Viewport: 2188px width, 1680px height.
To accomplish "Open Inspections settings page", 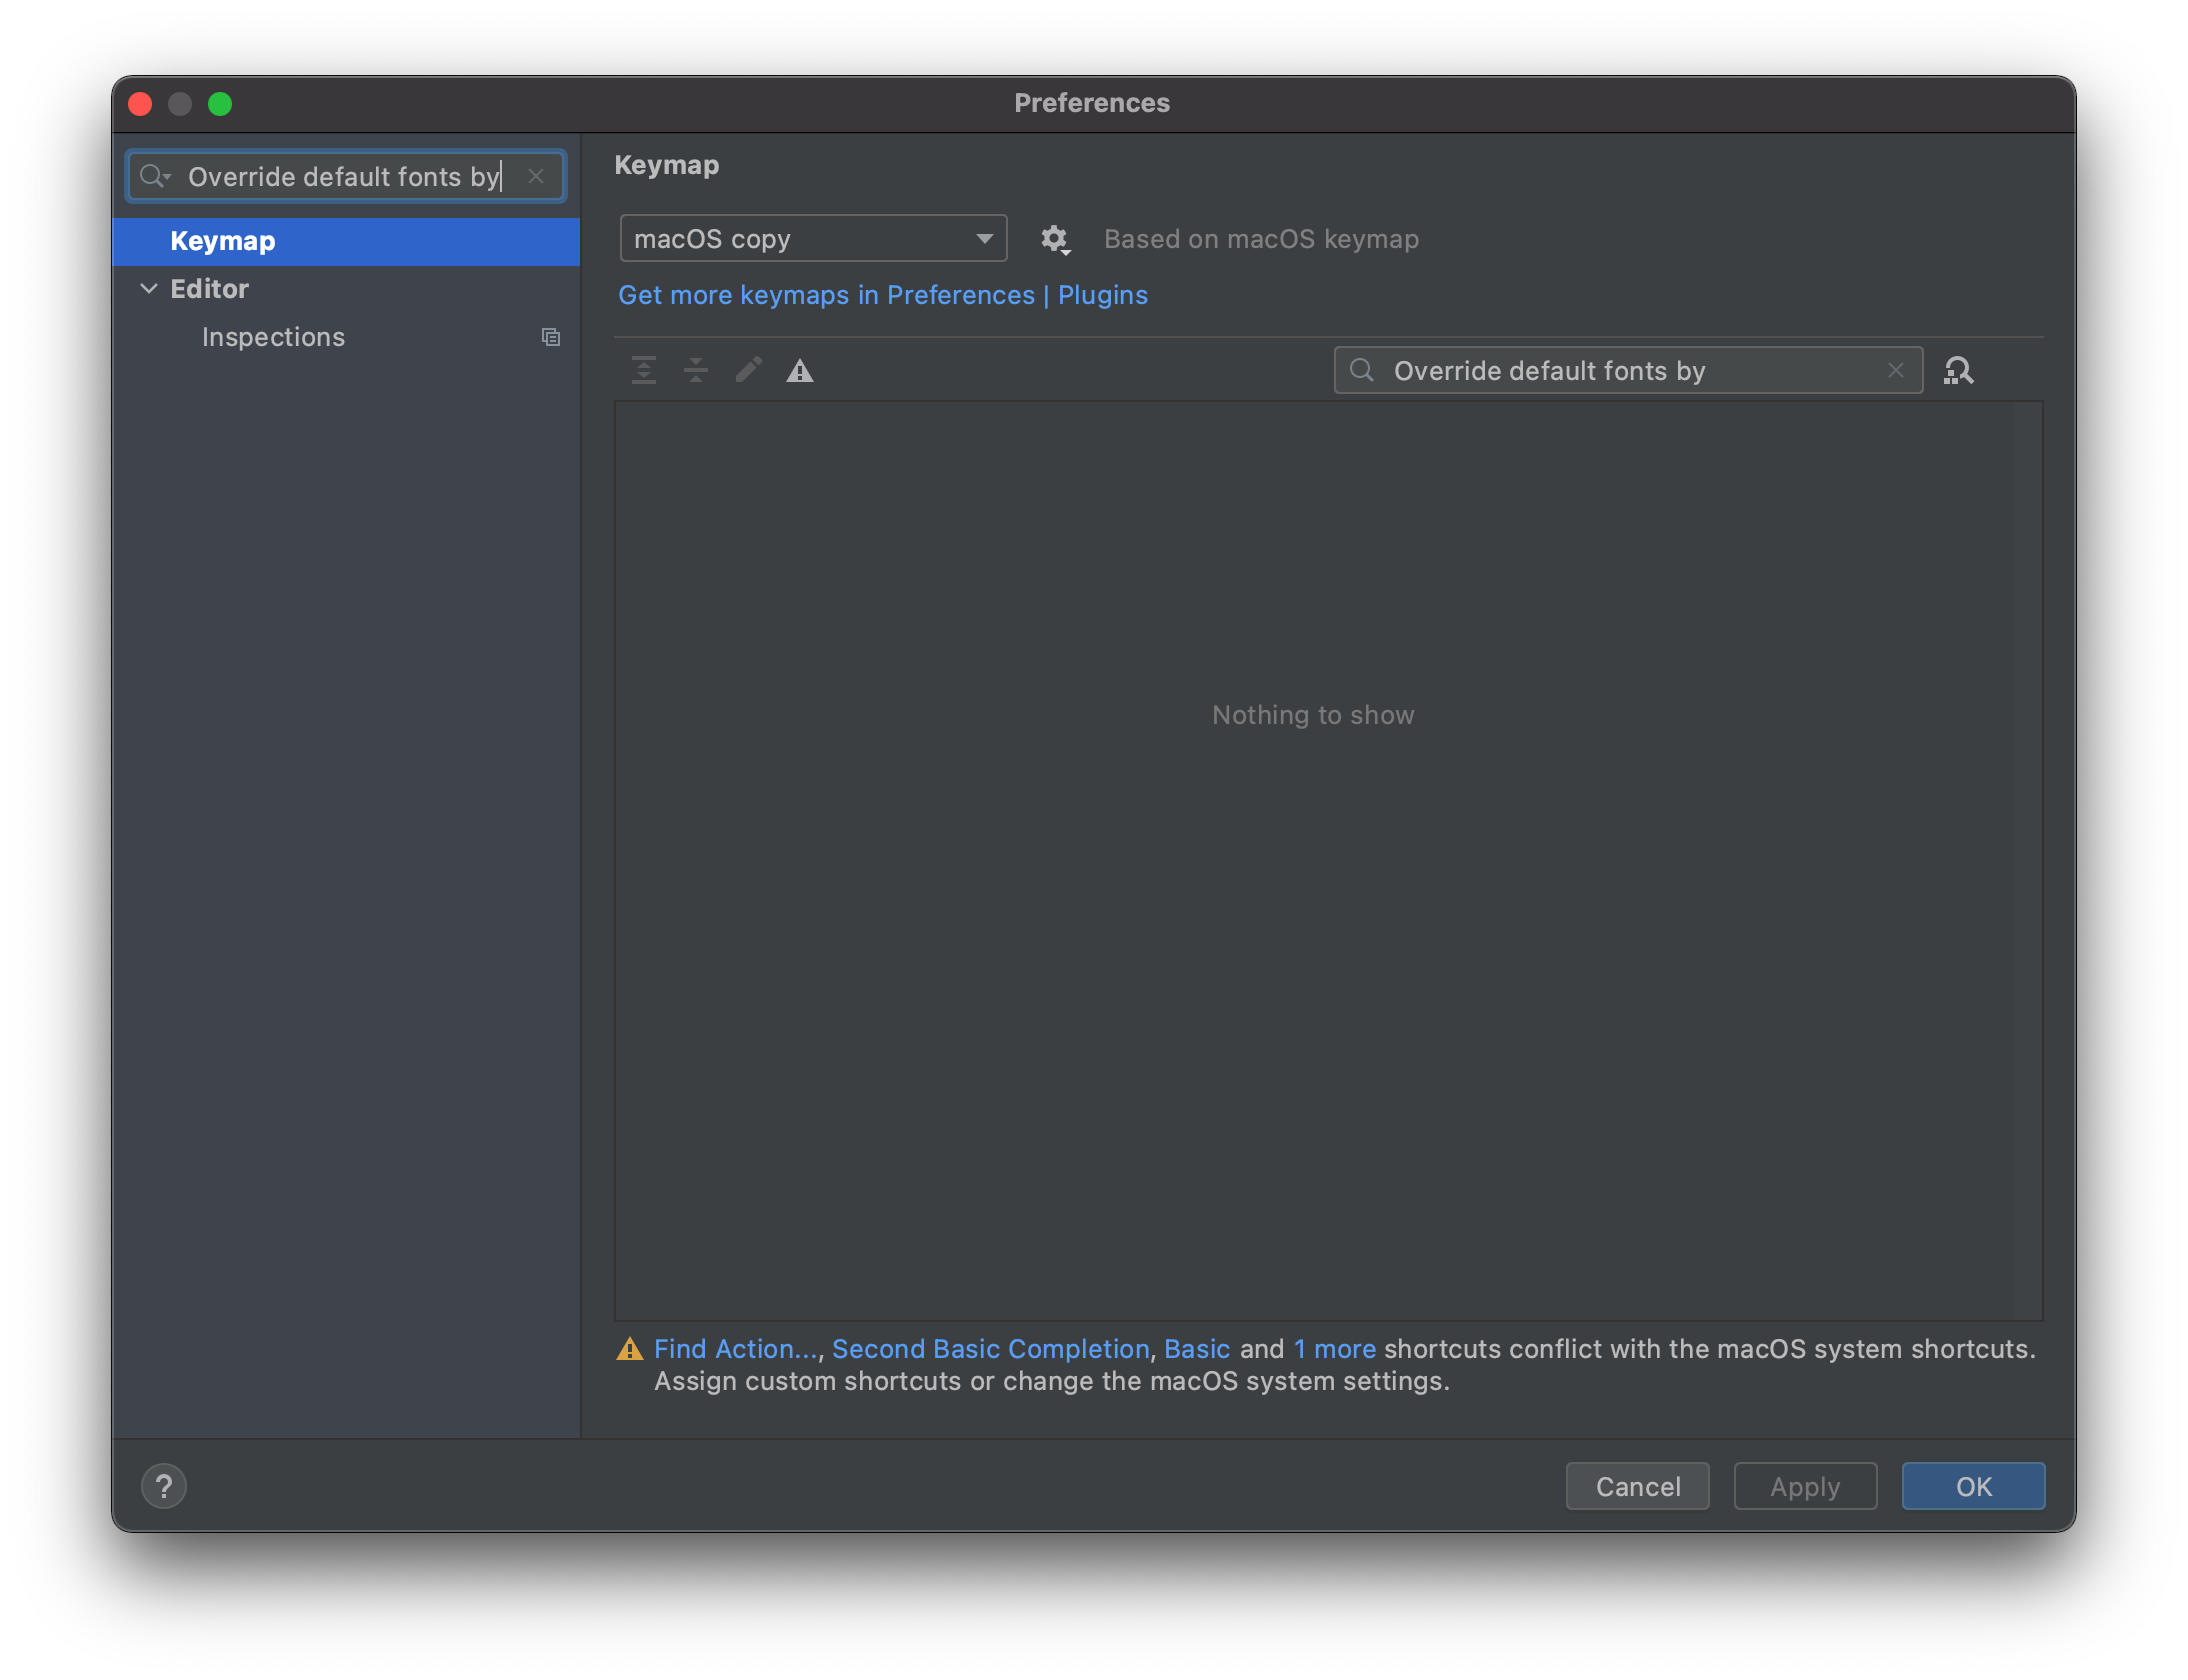I will [x=273, y=337].
